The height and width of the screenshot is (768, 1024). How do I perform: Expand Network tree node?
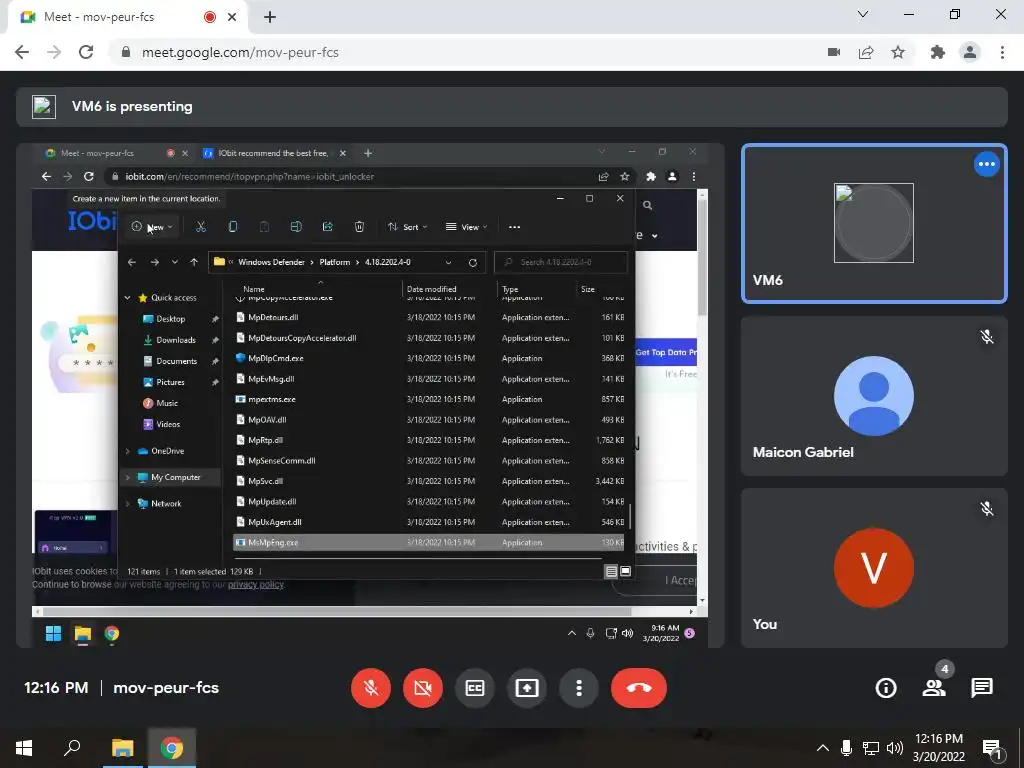[x=127, y=504]
